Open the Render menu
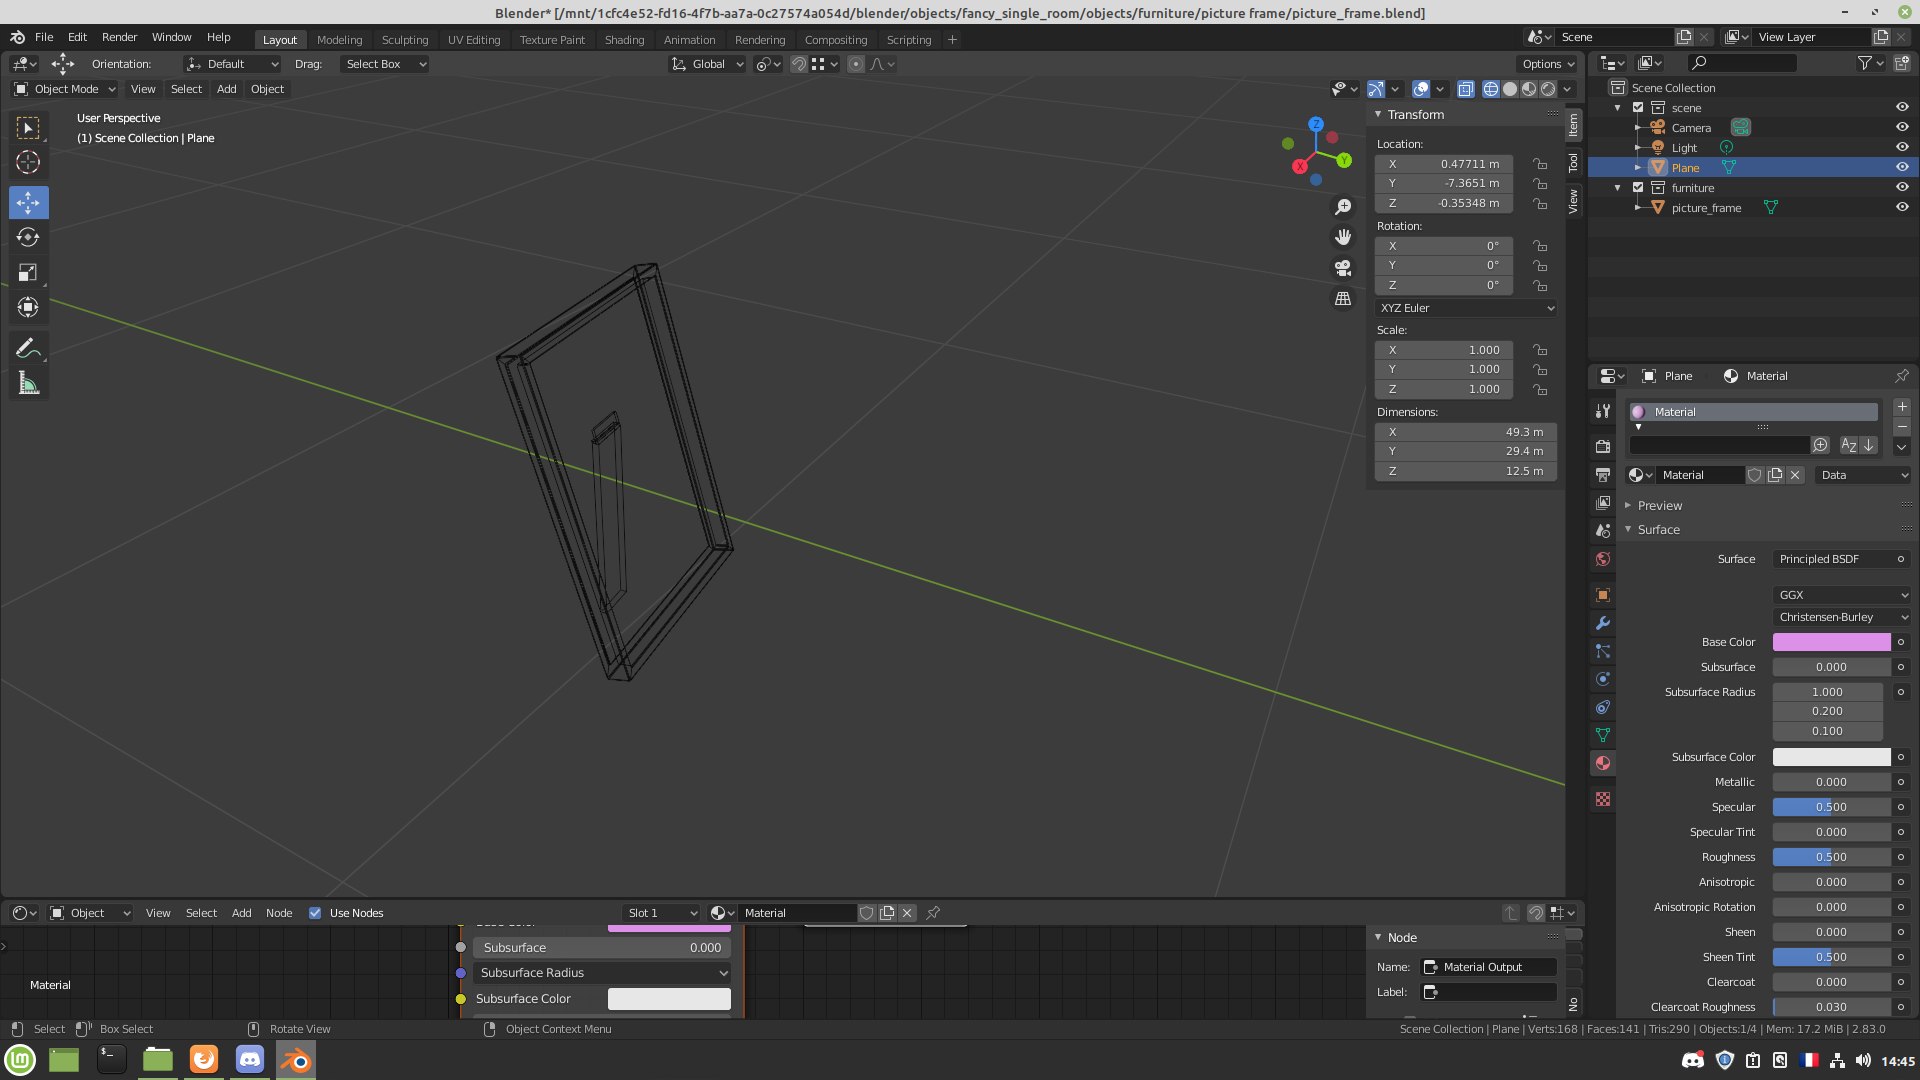This screenshot has height=1080, width=1920. click(x=119, y=37)
